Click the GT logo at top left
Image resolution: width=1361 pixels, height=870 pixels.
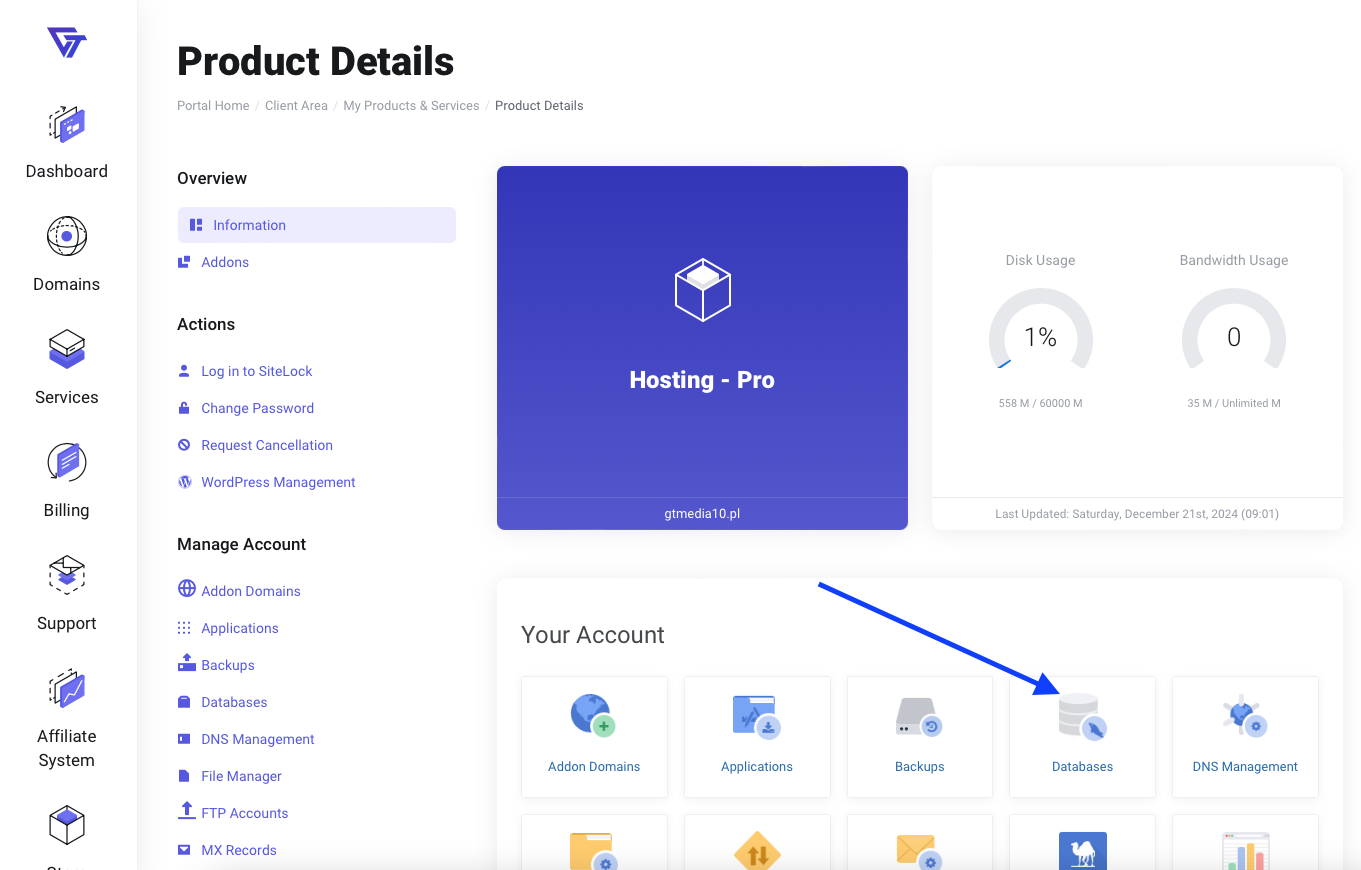[x=67, y=42]
